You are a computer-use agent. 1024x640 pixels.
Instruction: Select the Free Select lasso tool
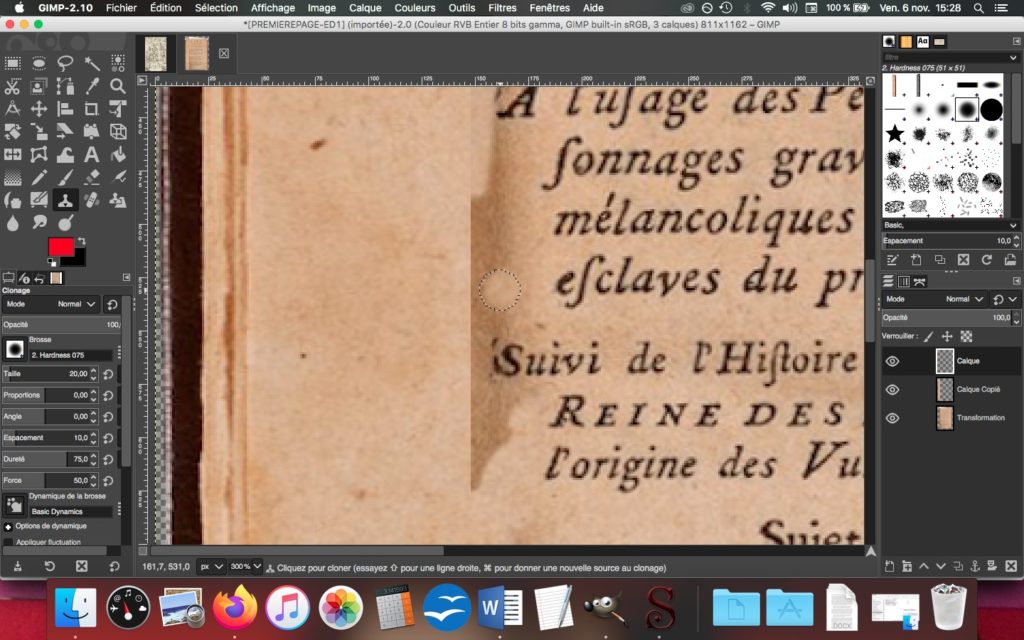[65, 63]
